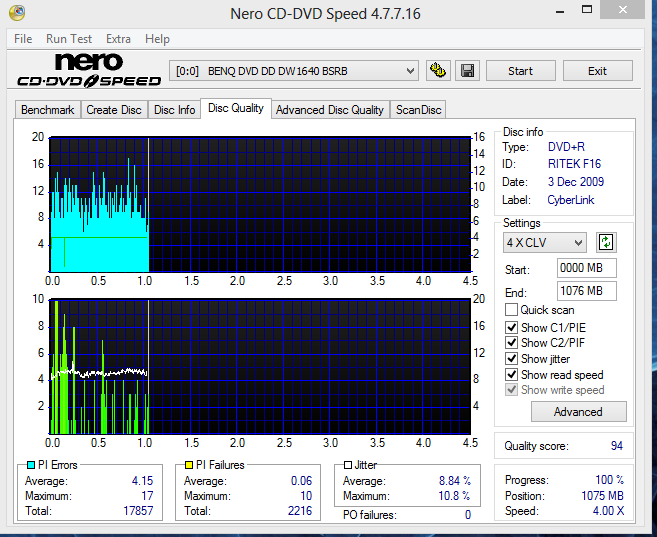Image resolution: width=657 pixels, height=537 pixels.
Task: Uncheck Show C1/PIE
Action: (x=511, y=327)
